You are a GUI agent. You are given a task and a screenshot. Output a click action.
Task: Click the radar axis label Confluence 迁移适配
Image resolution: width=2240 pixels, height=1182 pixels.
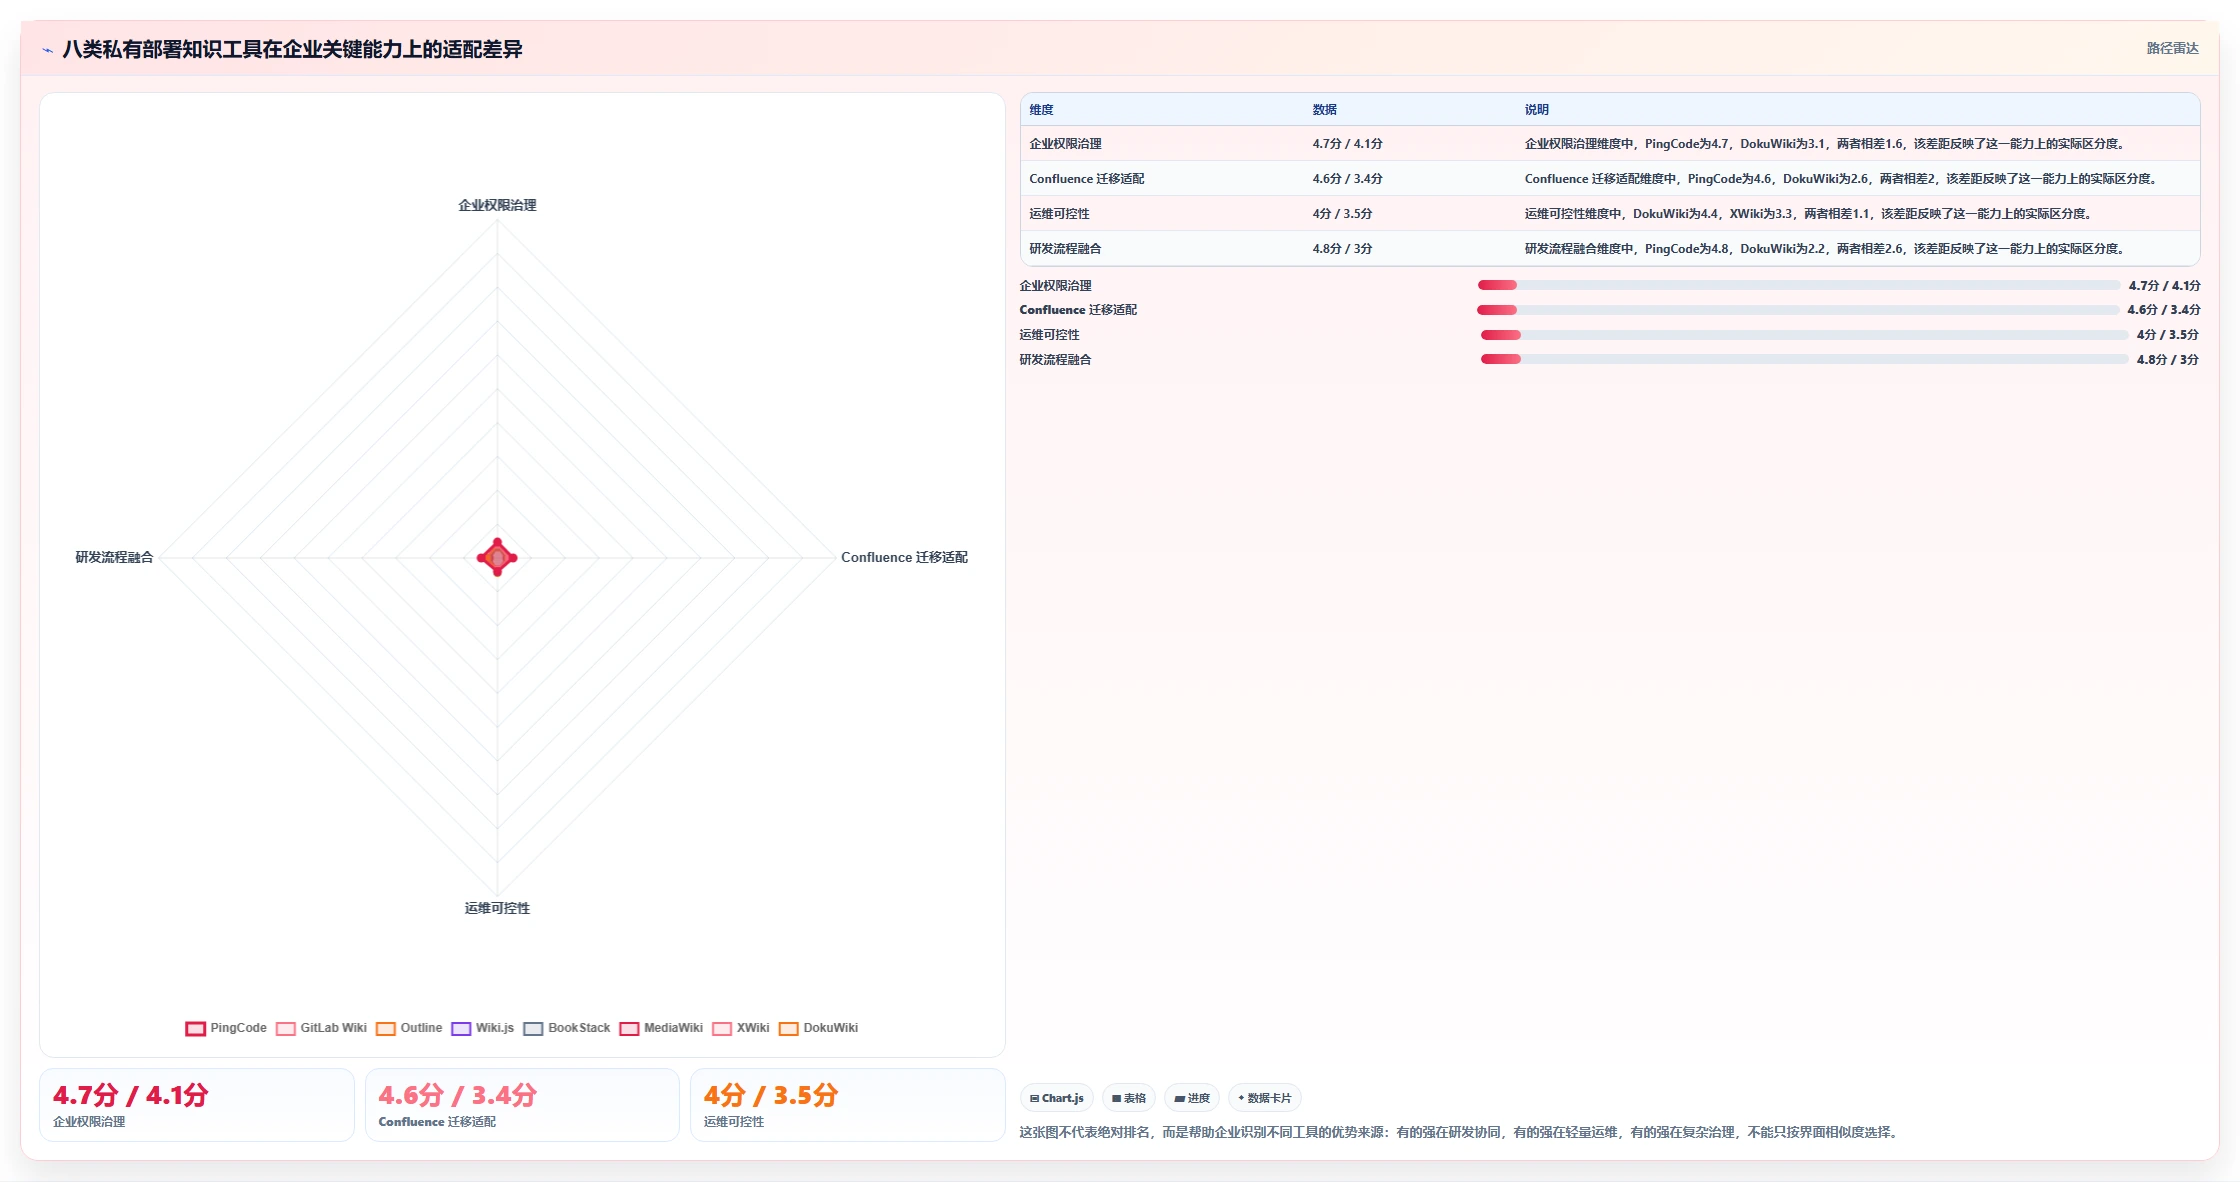click(904, 558)
